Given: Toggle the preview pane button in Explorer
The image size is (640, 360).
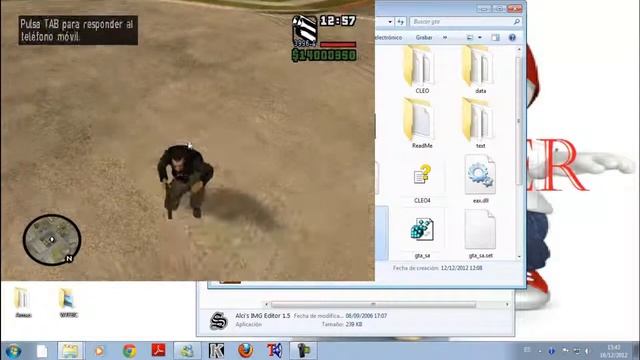Looking at the screenshot, I should (x=496, y=38).
